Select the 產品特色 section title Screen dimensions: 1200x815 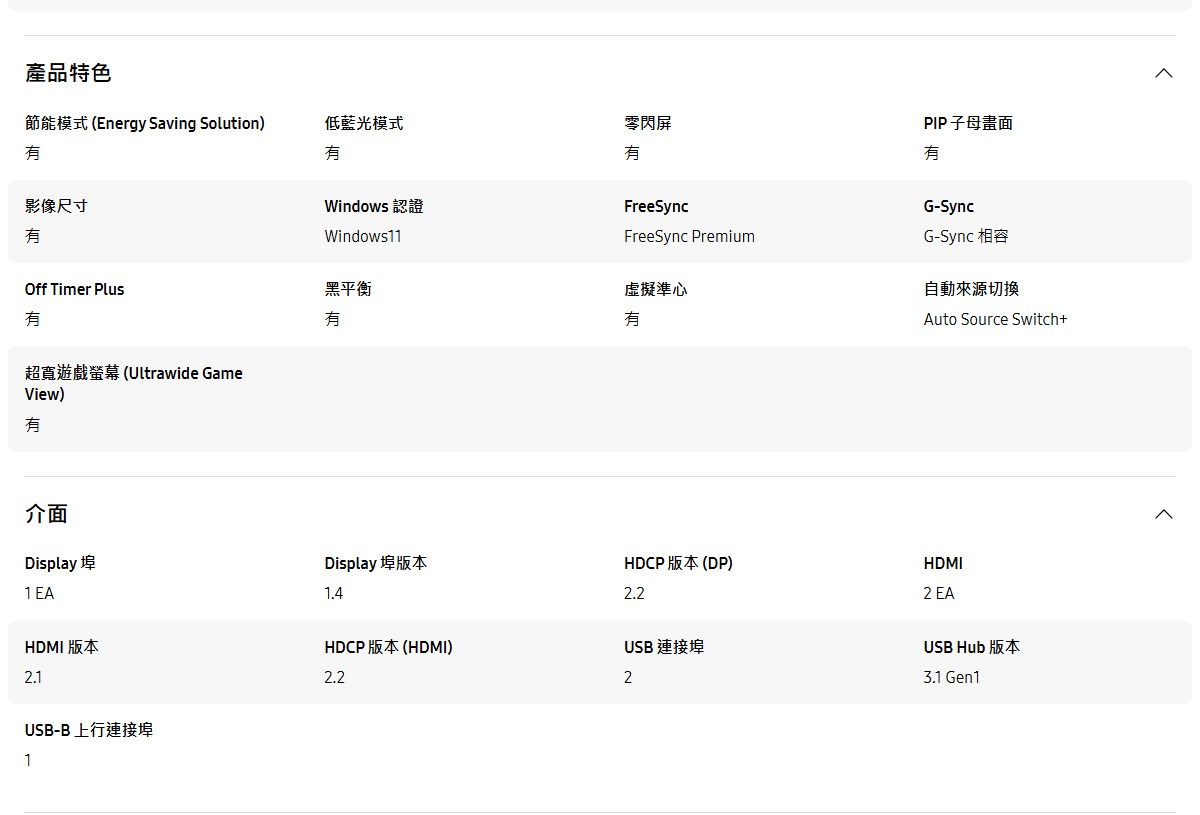pos(67,72)
